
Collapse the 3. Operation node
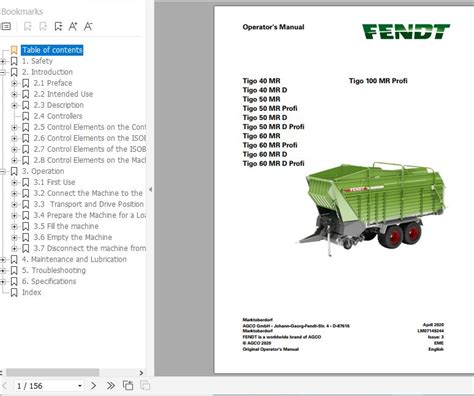(x=3, y=171)
